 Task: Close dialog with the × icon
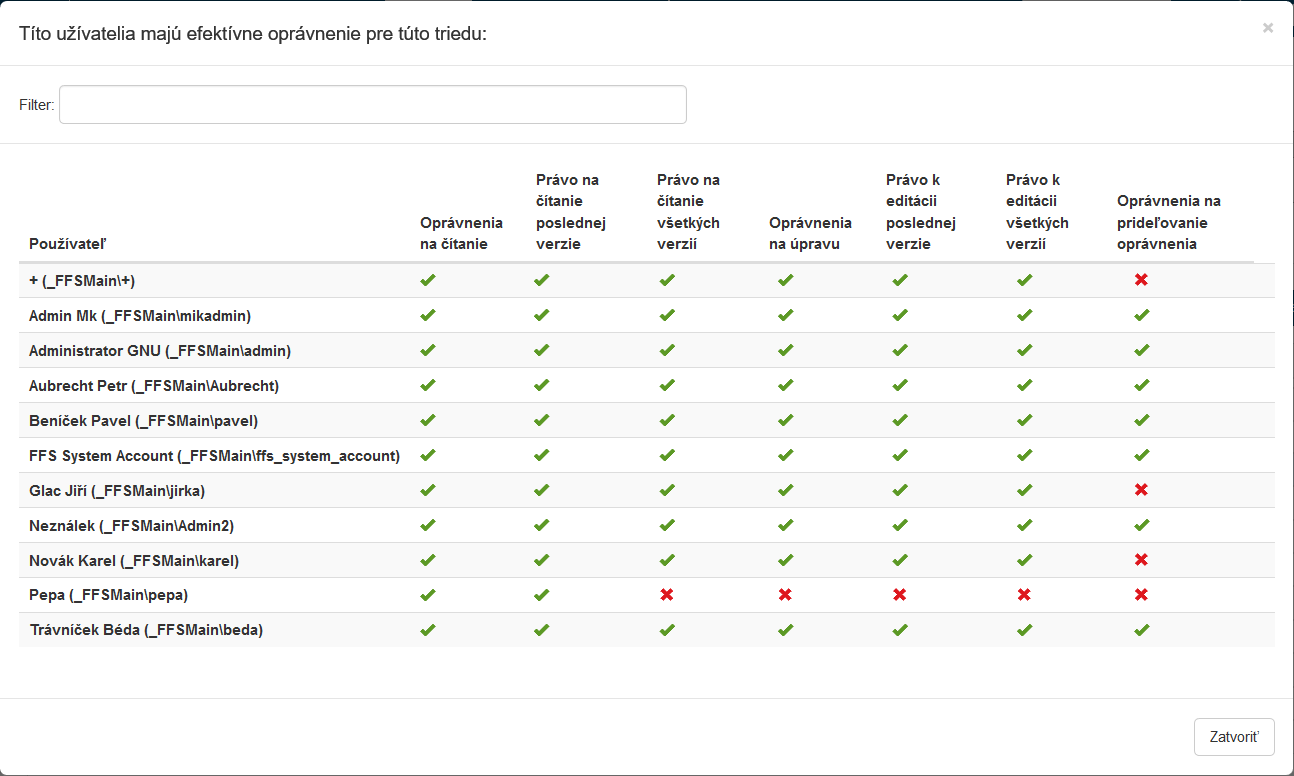(1267, 28)
